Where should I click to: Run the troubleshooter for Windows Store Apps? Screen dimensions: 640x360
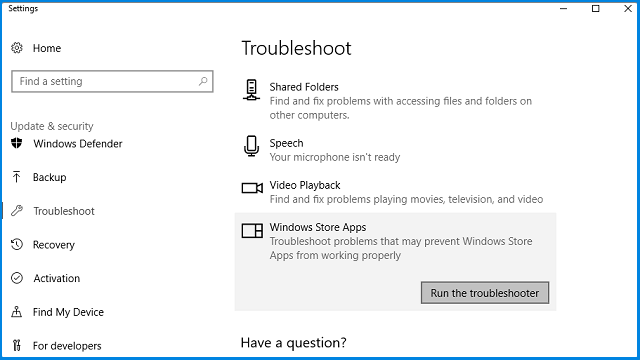coord(485,293)
